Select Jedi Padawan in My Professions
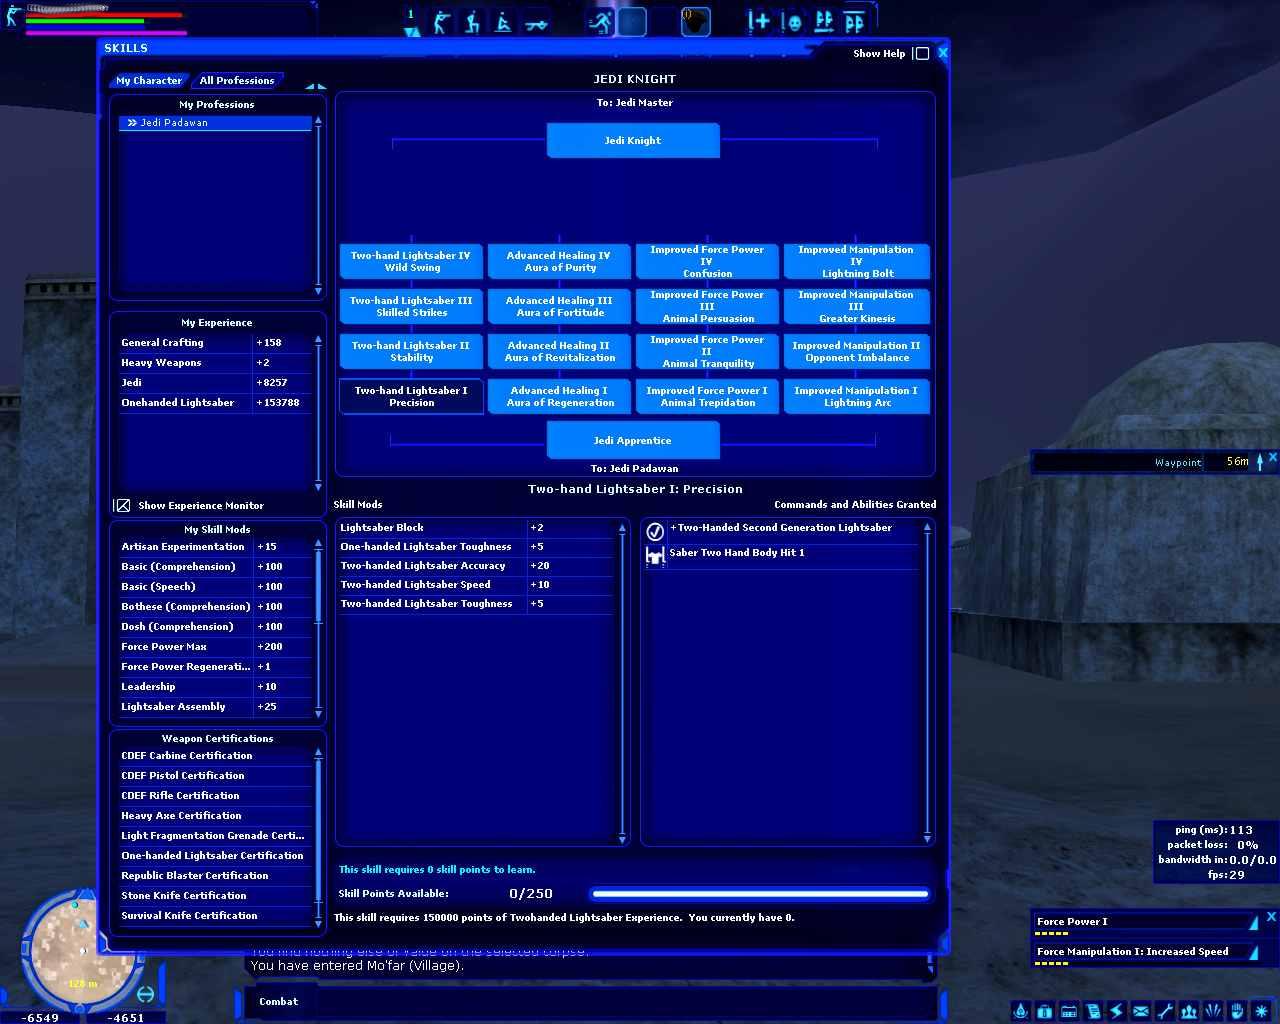Screen dimensions: 1280x1024 coord(215,123)
